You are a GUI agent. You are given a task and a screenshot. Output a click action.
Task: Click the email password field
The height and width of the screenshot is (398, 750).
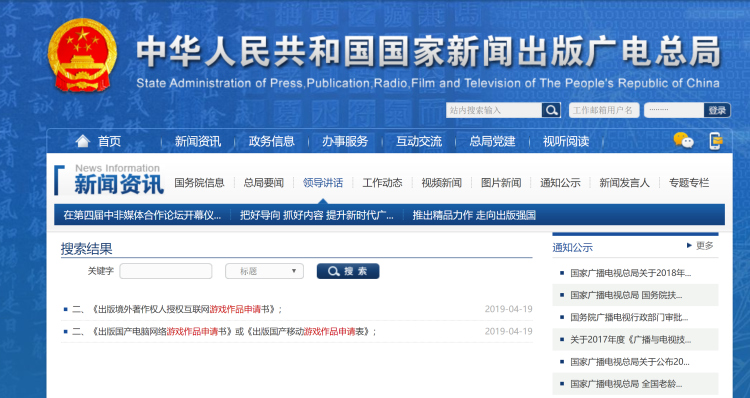(673, 110)
